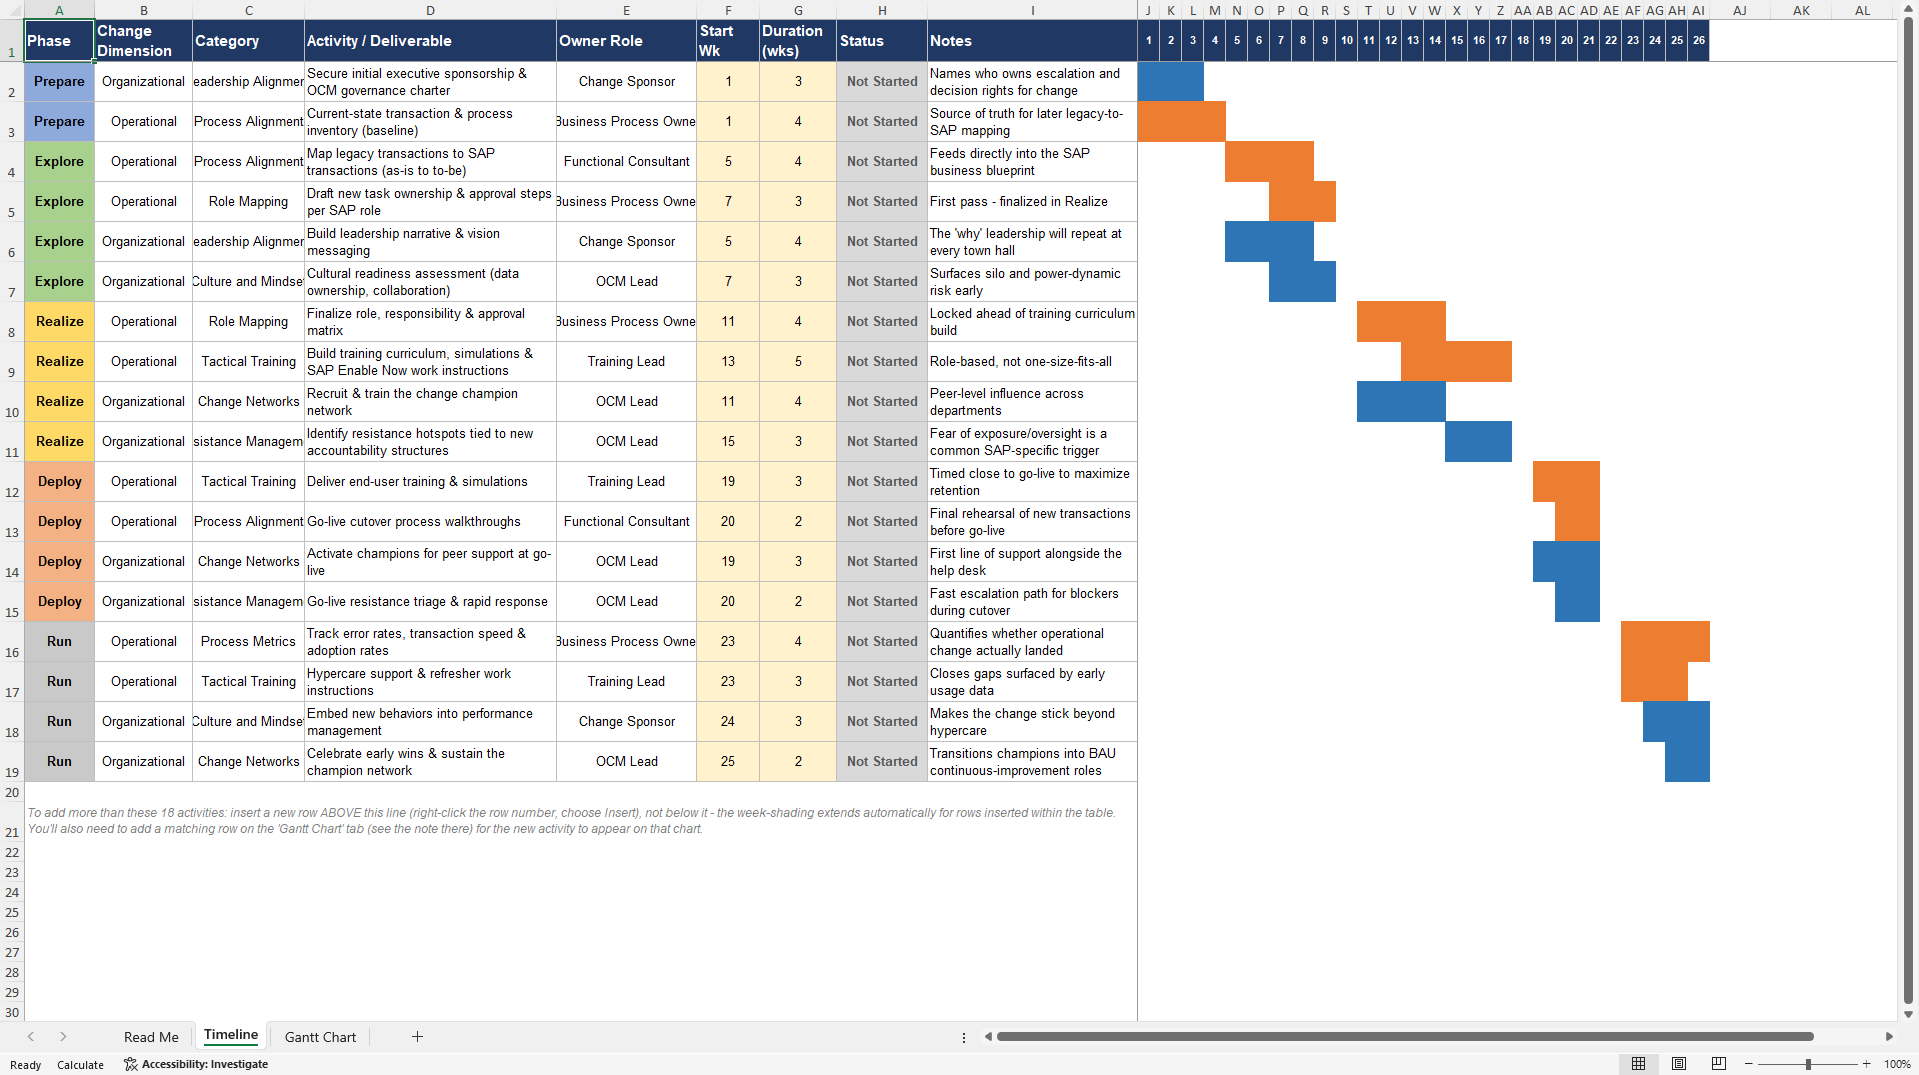Click 'Role-based, not one-size-fits-all' note

[x=1032, y=362]
